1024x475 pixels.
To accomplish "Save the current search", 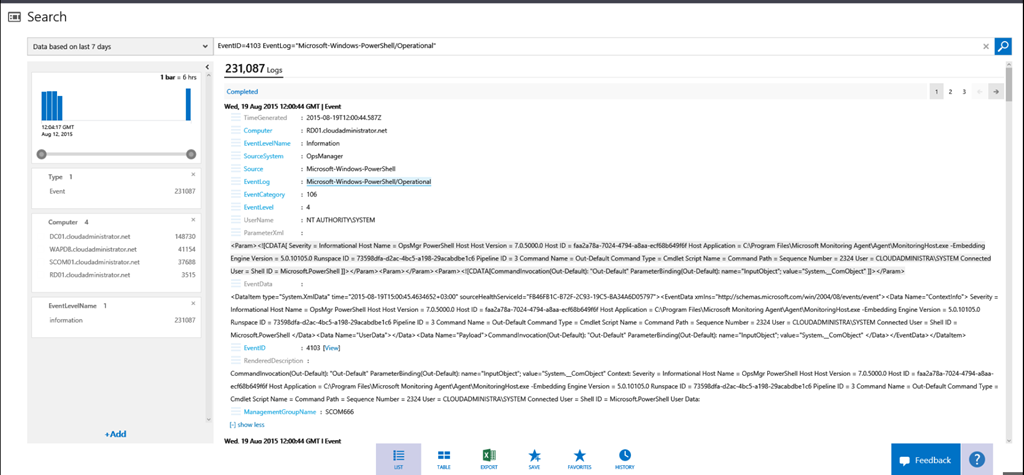I will [x=535, y=459].
